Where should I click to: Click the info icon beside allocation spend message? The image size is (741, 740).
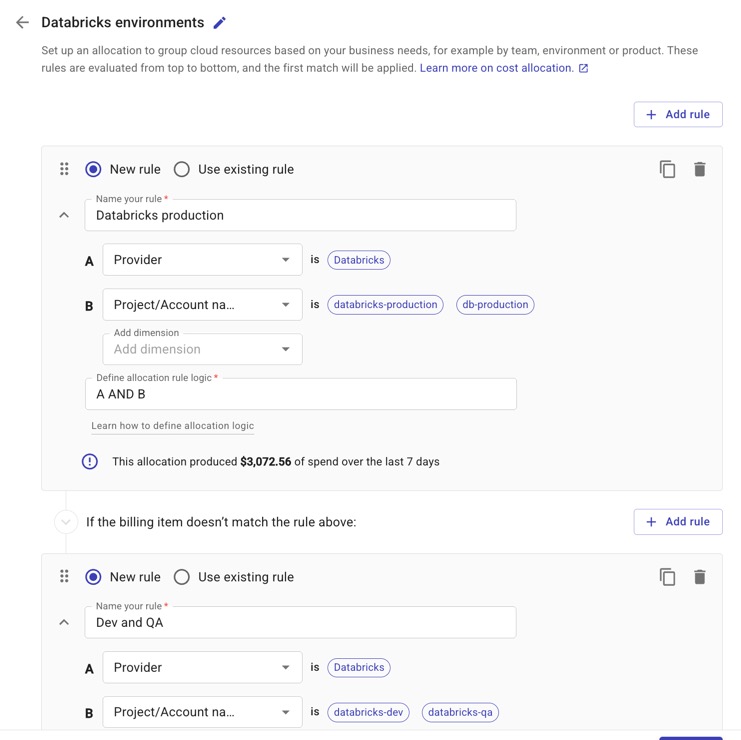pos(90,461)
